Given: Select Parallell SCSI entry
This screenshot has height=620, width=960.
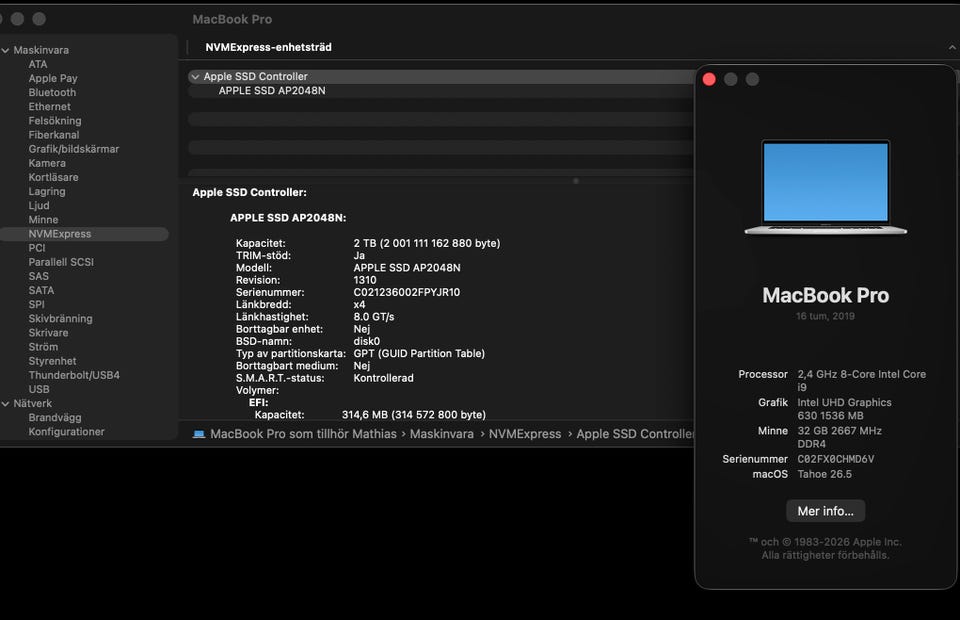Looking at the screenshot, I should click(x=61, y=262).
